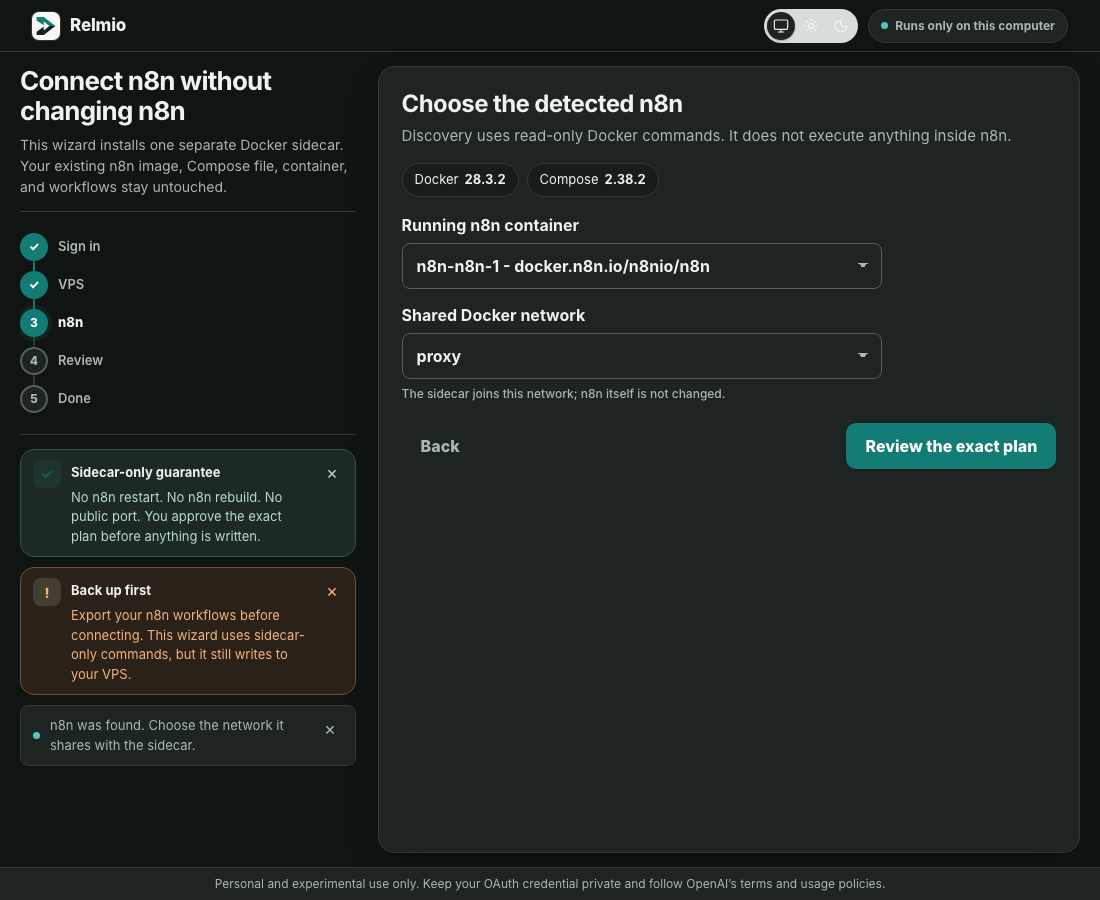Click the Back up first title

pyautogui.click(x=111, y=590)
